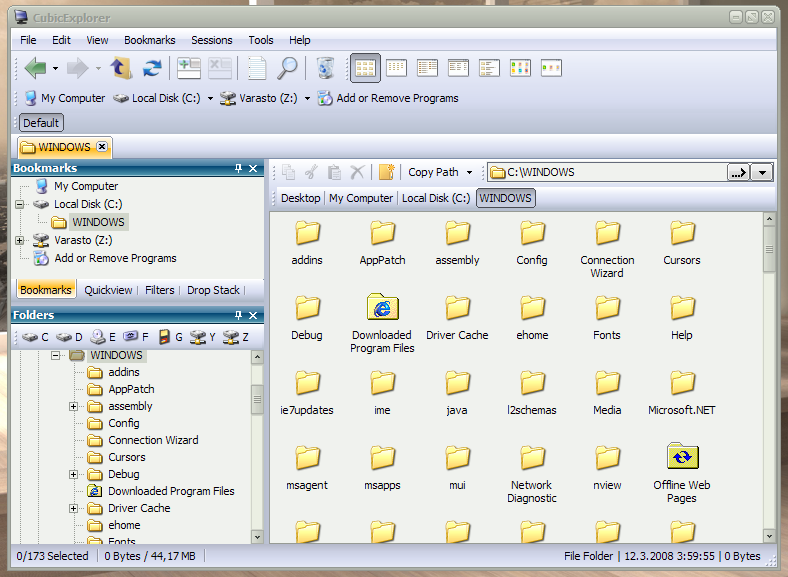Click the C:\WINDOWS address field
The image size is (788, 577).
608,172
